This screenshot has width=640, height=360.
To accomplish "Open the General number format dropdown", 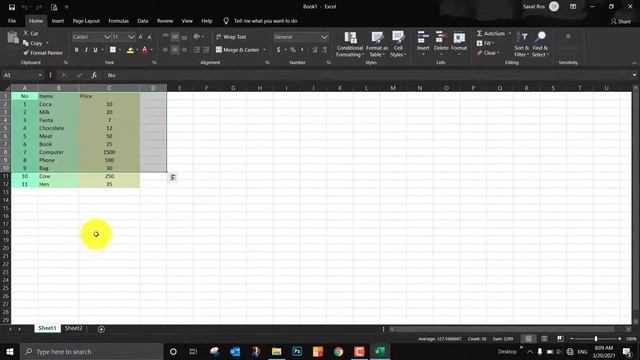I will 324,37.
